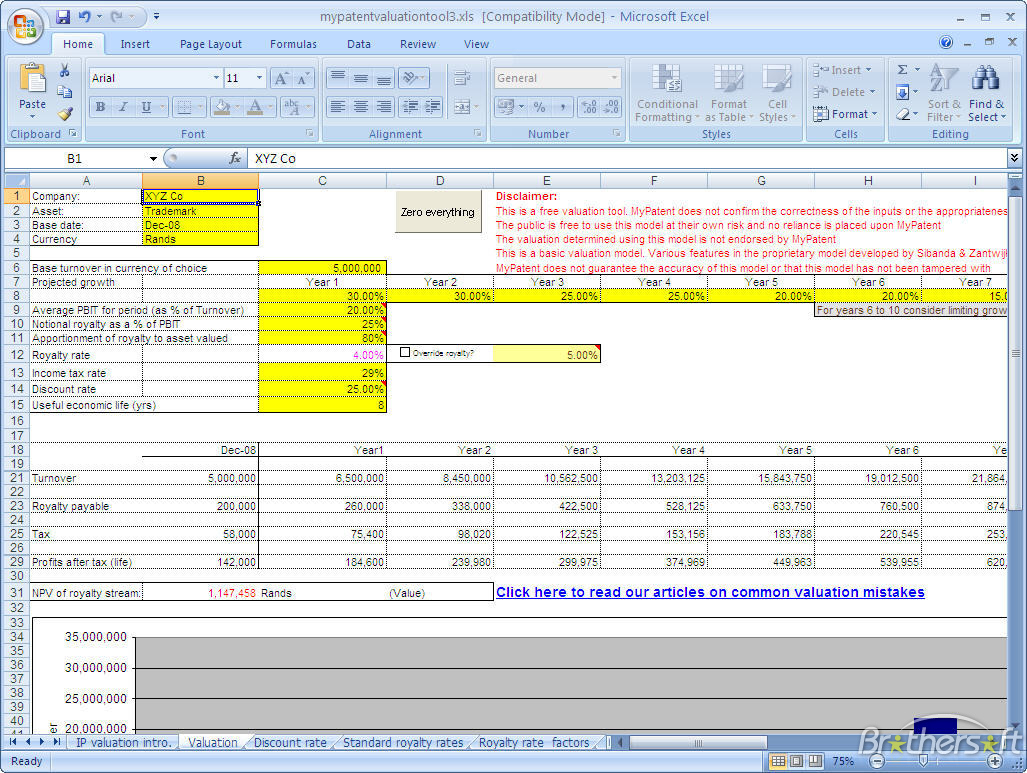Click the Italic formatting icon
The image size is (1027, 773).
tap(123, 107)
